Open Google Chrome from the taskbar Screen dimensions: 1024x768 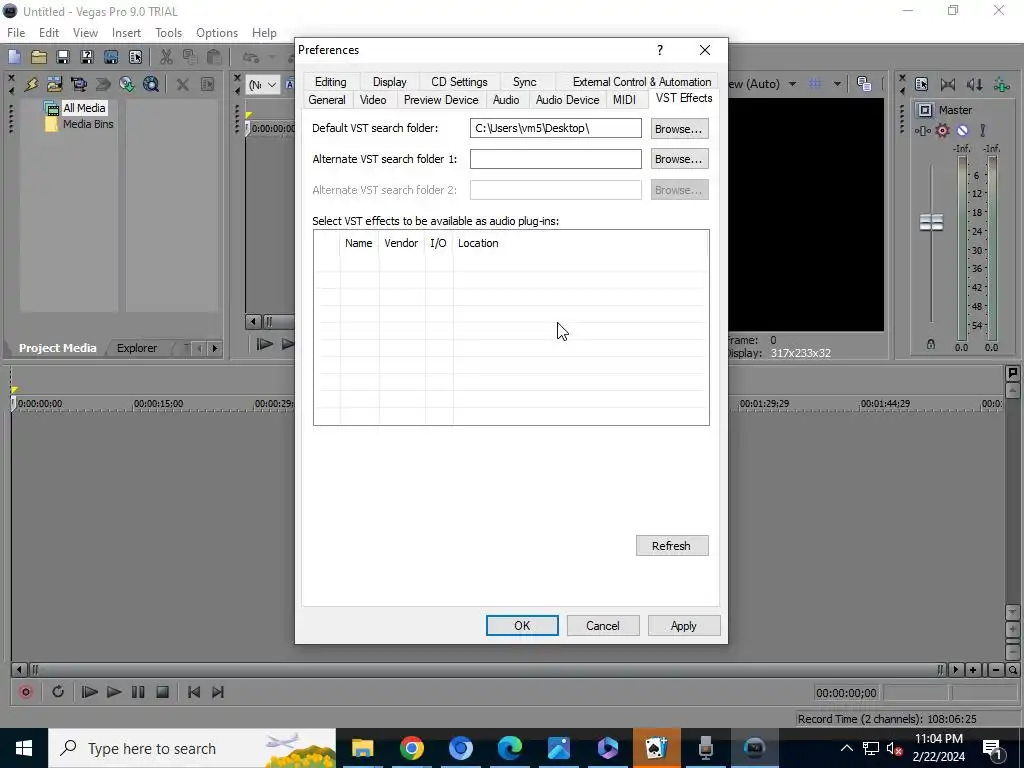[411, 748]
